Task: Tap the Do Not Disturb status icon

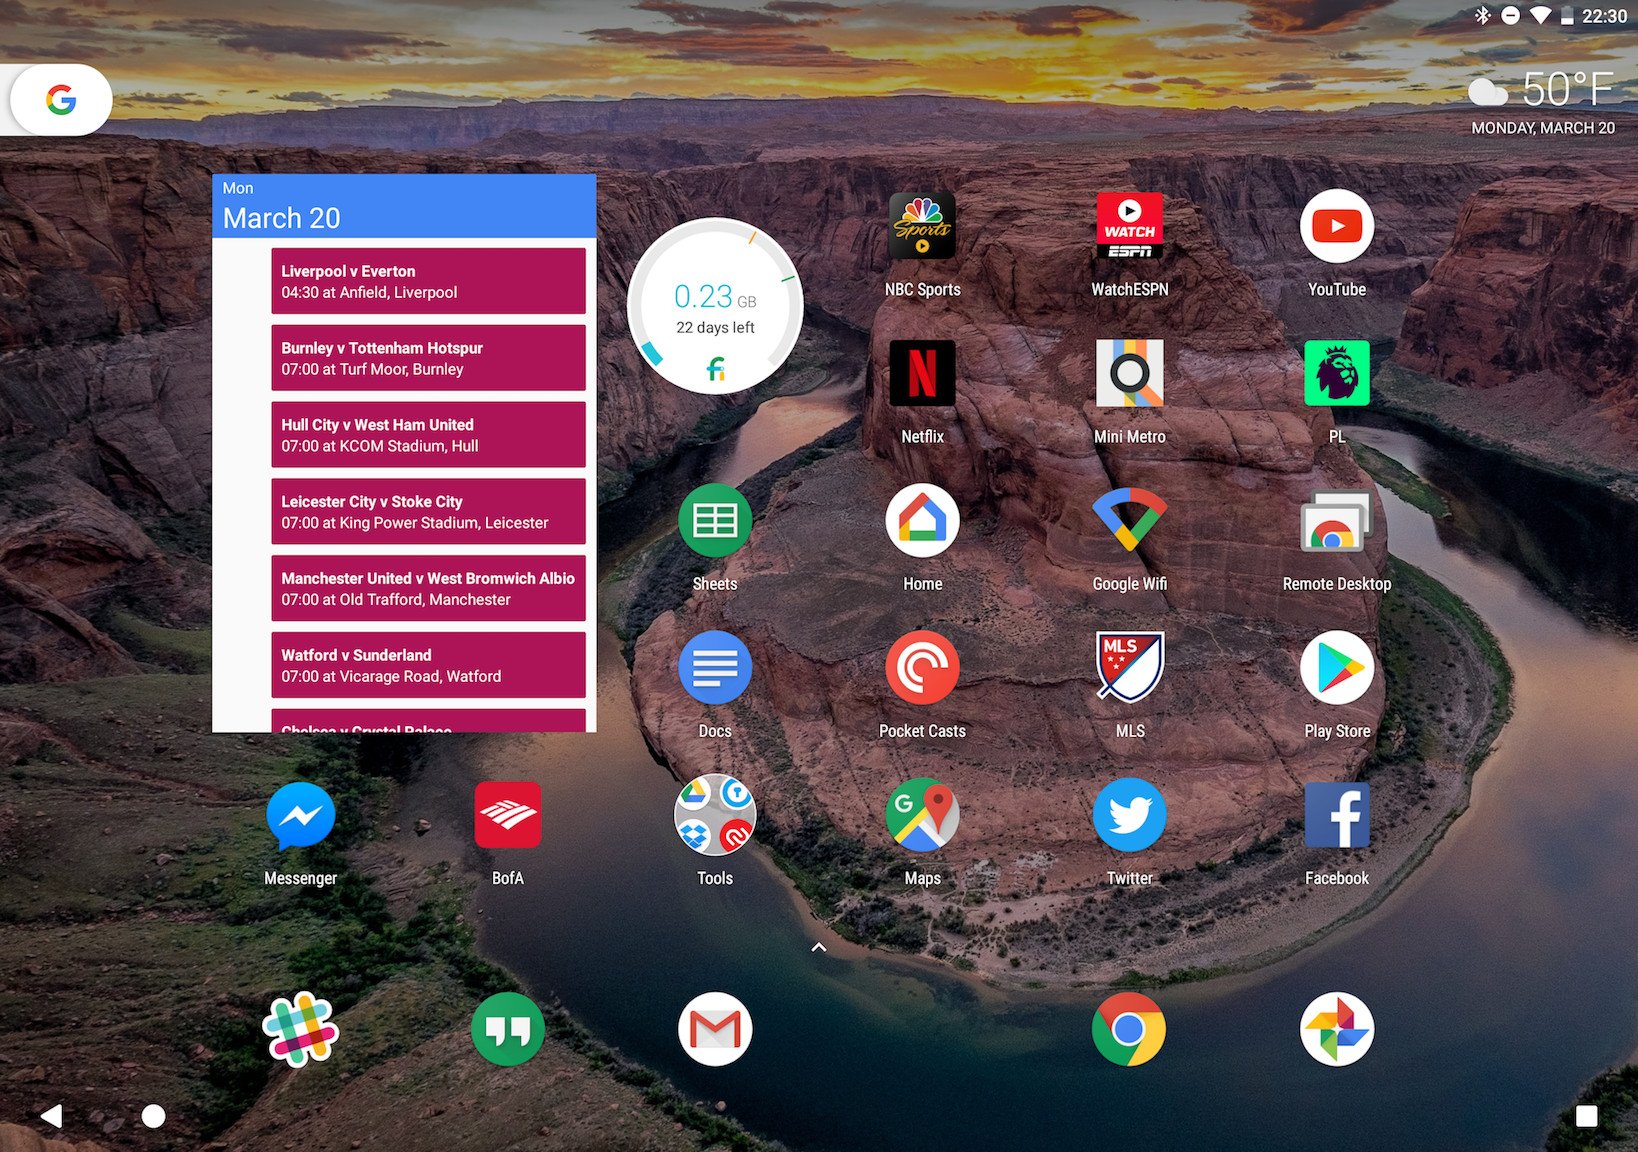Action: [x=1511, y=15]
